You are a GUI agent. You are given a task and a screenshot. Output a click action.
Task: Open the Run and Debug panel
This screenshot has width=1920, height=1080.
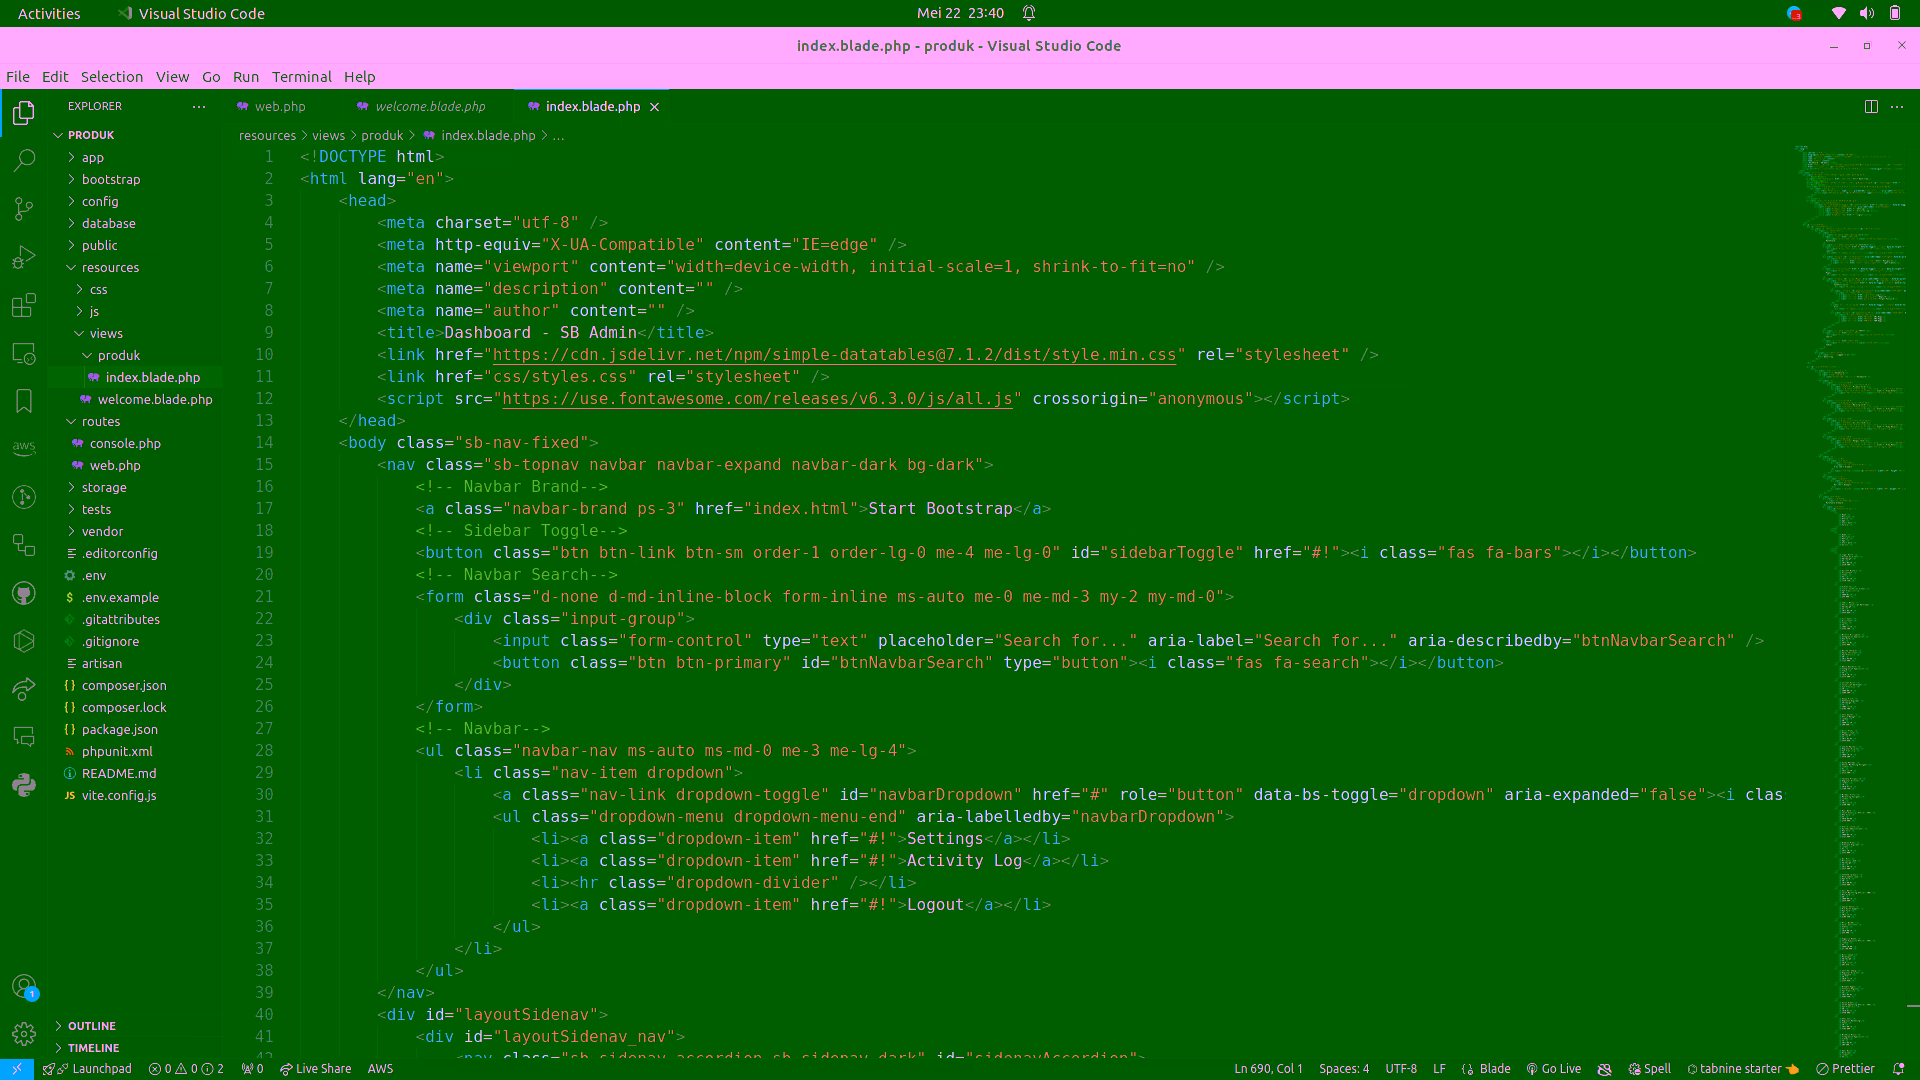tap(24, 256)
